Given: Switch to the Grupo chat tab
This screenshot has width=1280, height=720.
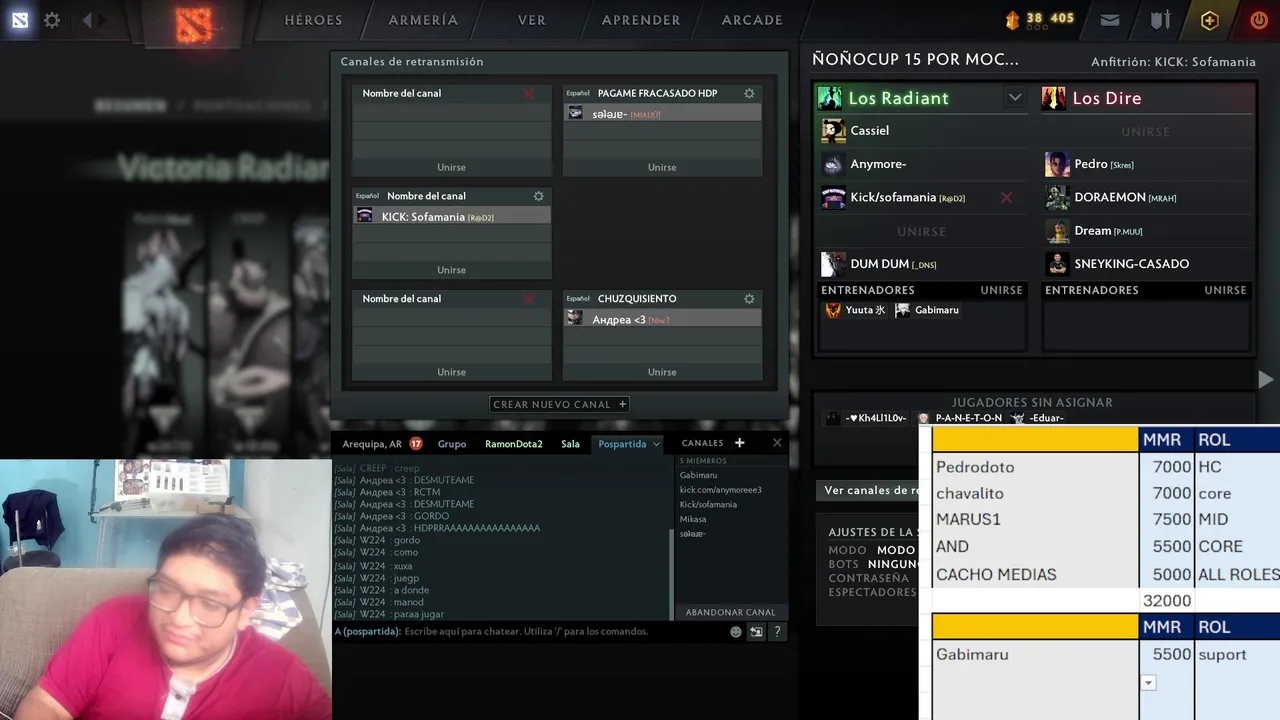Looking at the screenshot, I should 452,444.
